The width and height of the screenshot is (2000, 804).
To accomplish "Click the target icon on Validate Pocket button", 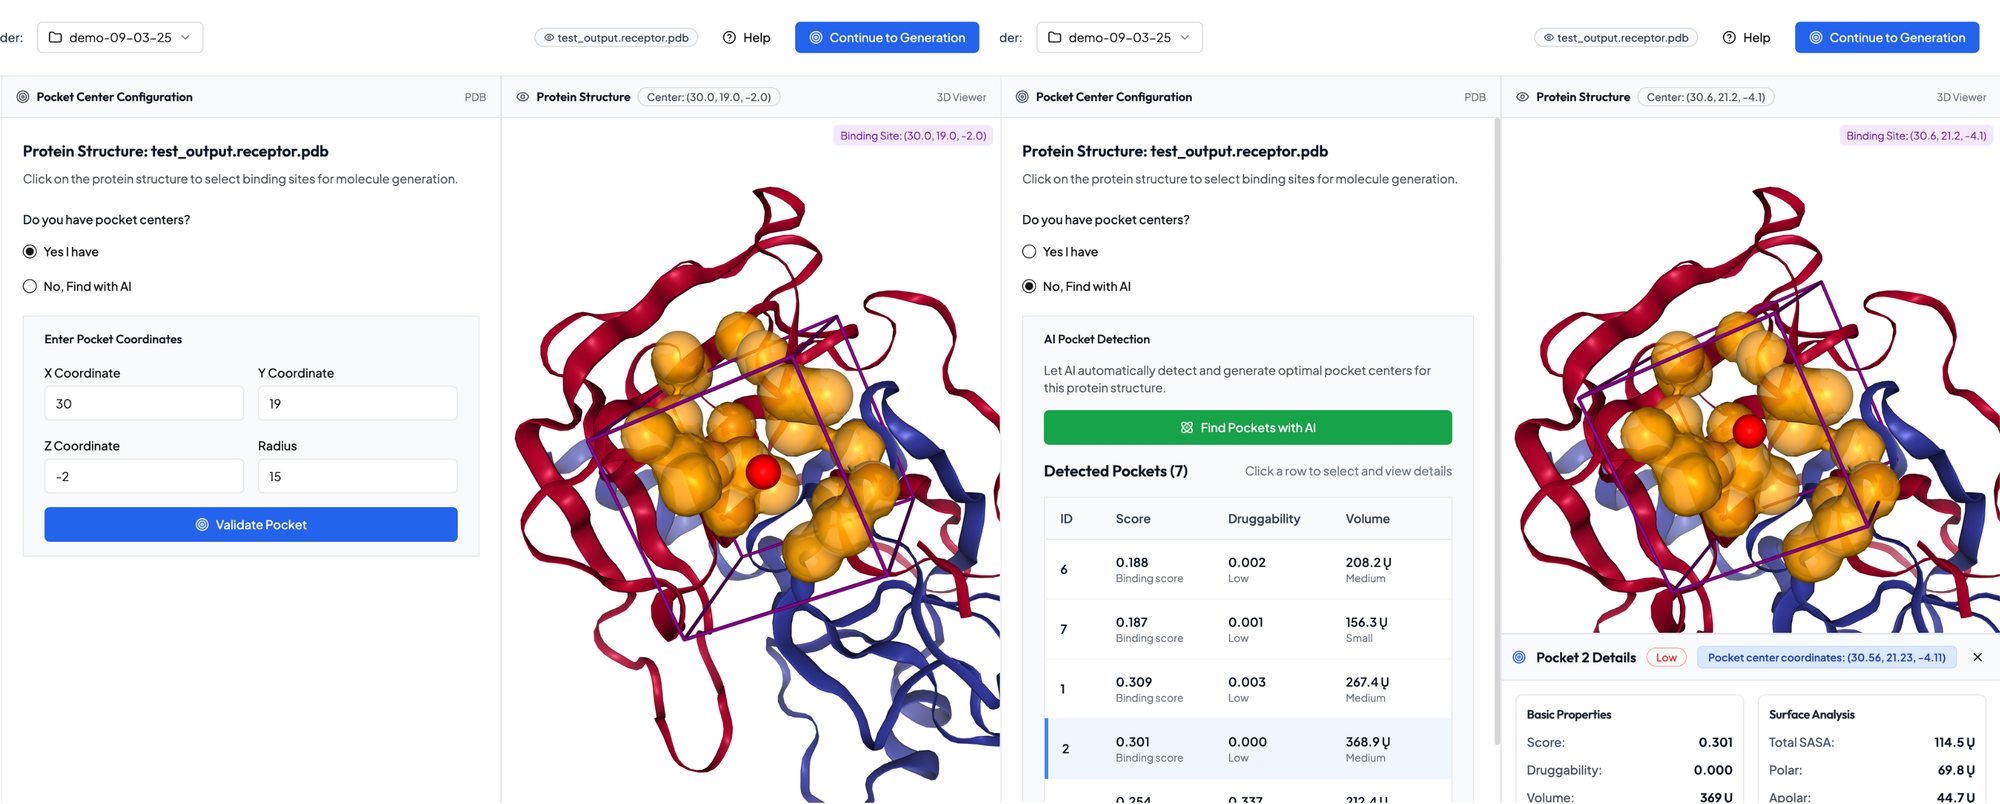I will (x=201, y=524).
